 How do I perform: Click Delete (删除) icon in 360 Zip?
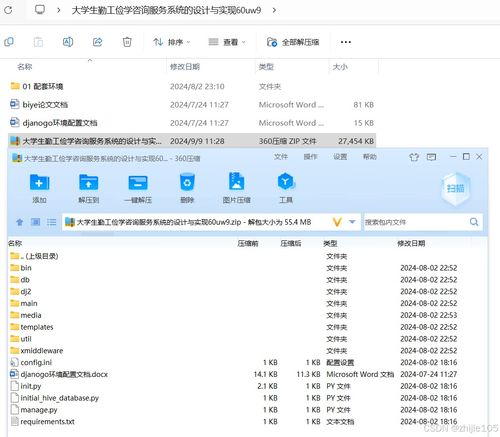coord(187,188)
